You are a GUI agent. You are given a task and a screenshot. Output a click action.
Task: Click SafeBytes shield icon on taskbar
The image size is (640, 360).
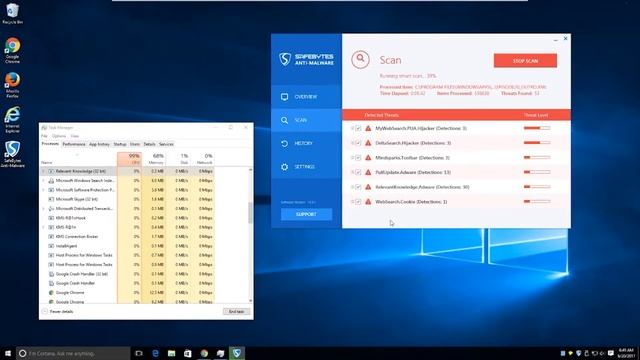[x=237, y=353]
